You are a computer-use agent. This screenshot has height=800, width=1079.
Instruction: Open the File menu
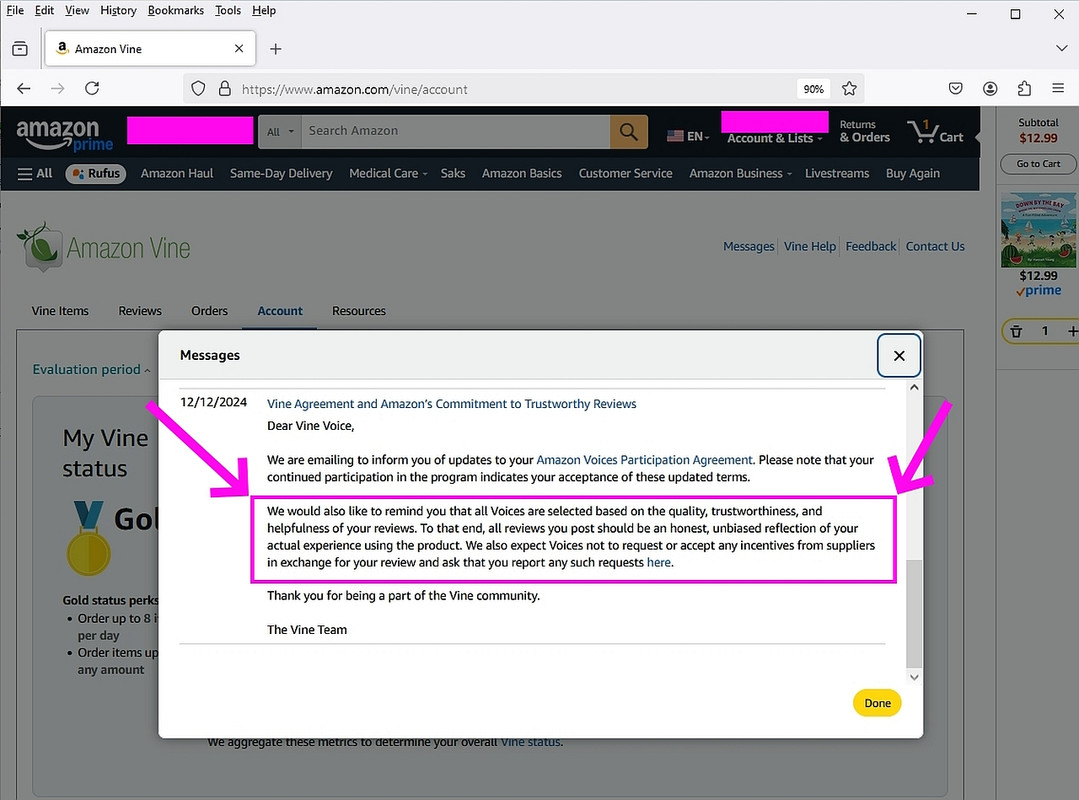point(14,10)
